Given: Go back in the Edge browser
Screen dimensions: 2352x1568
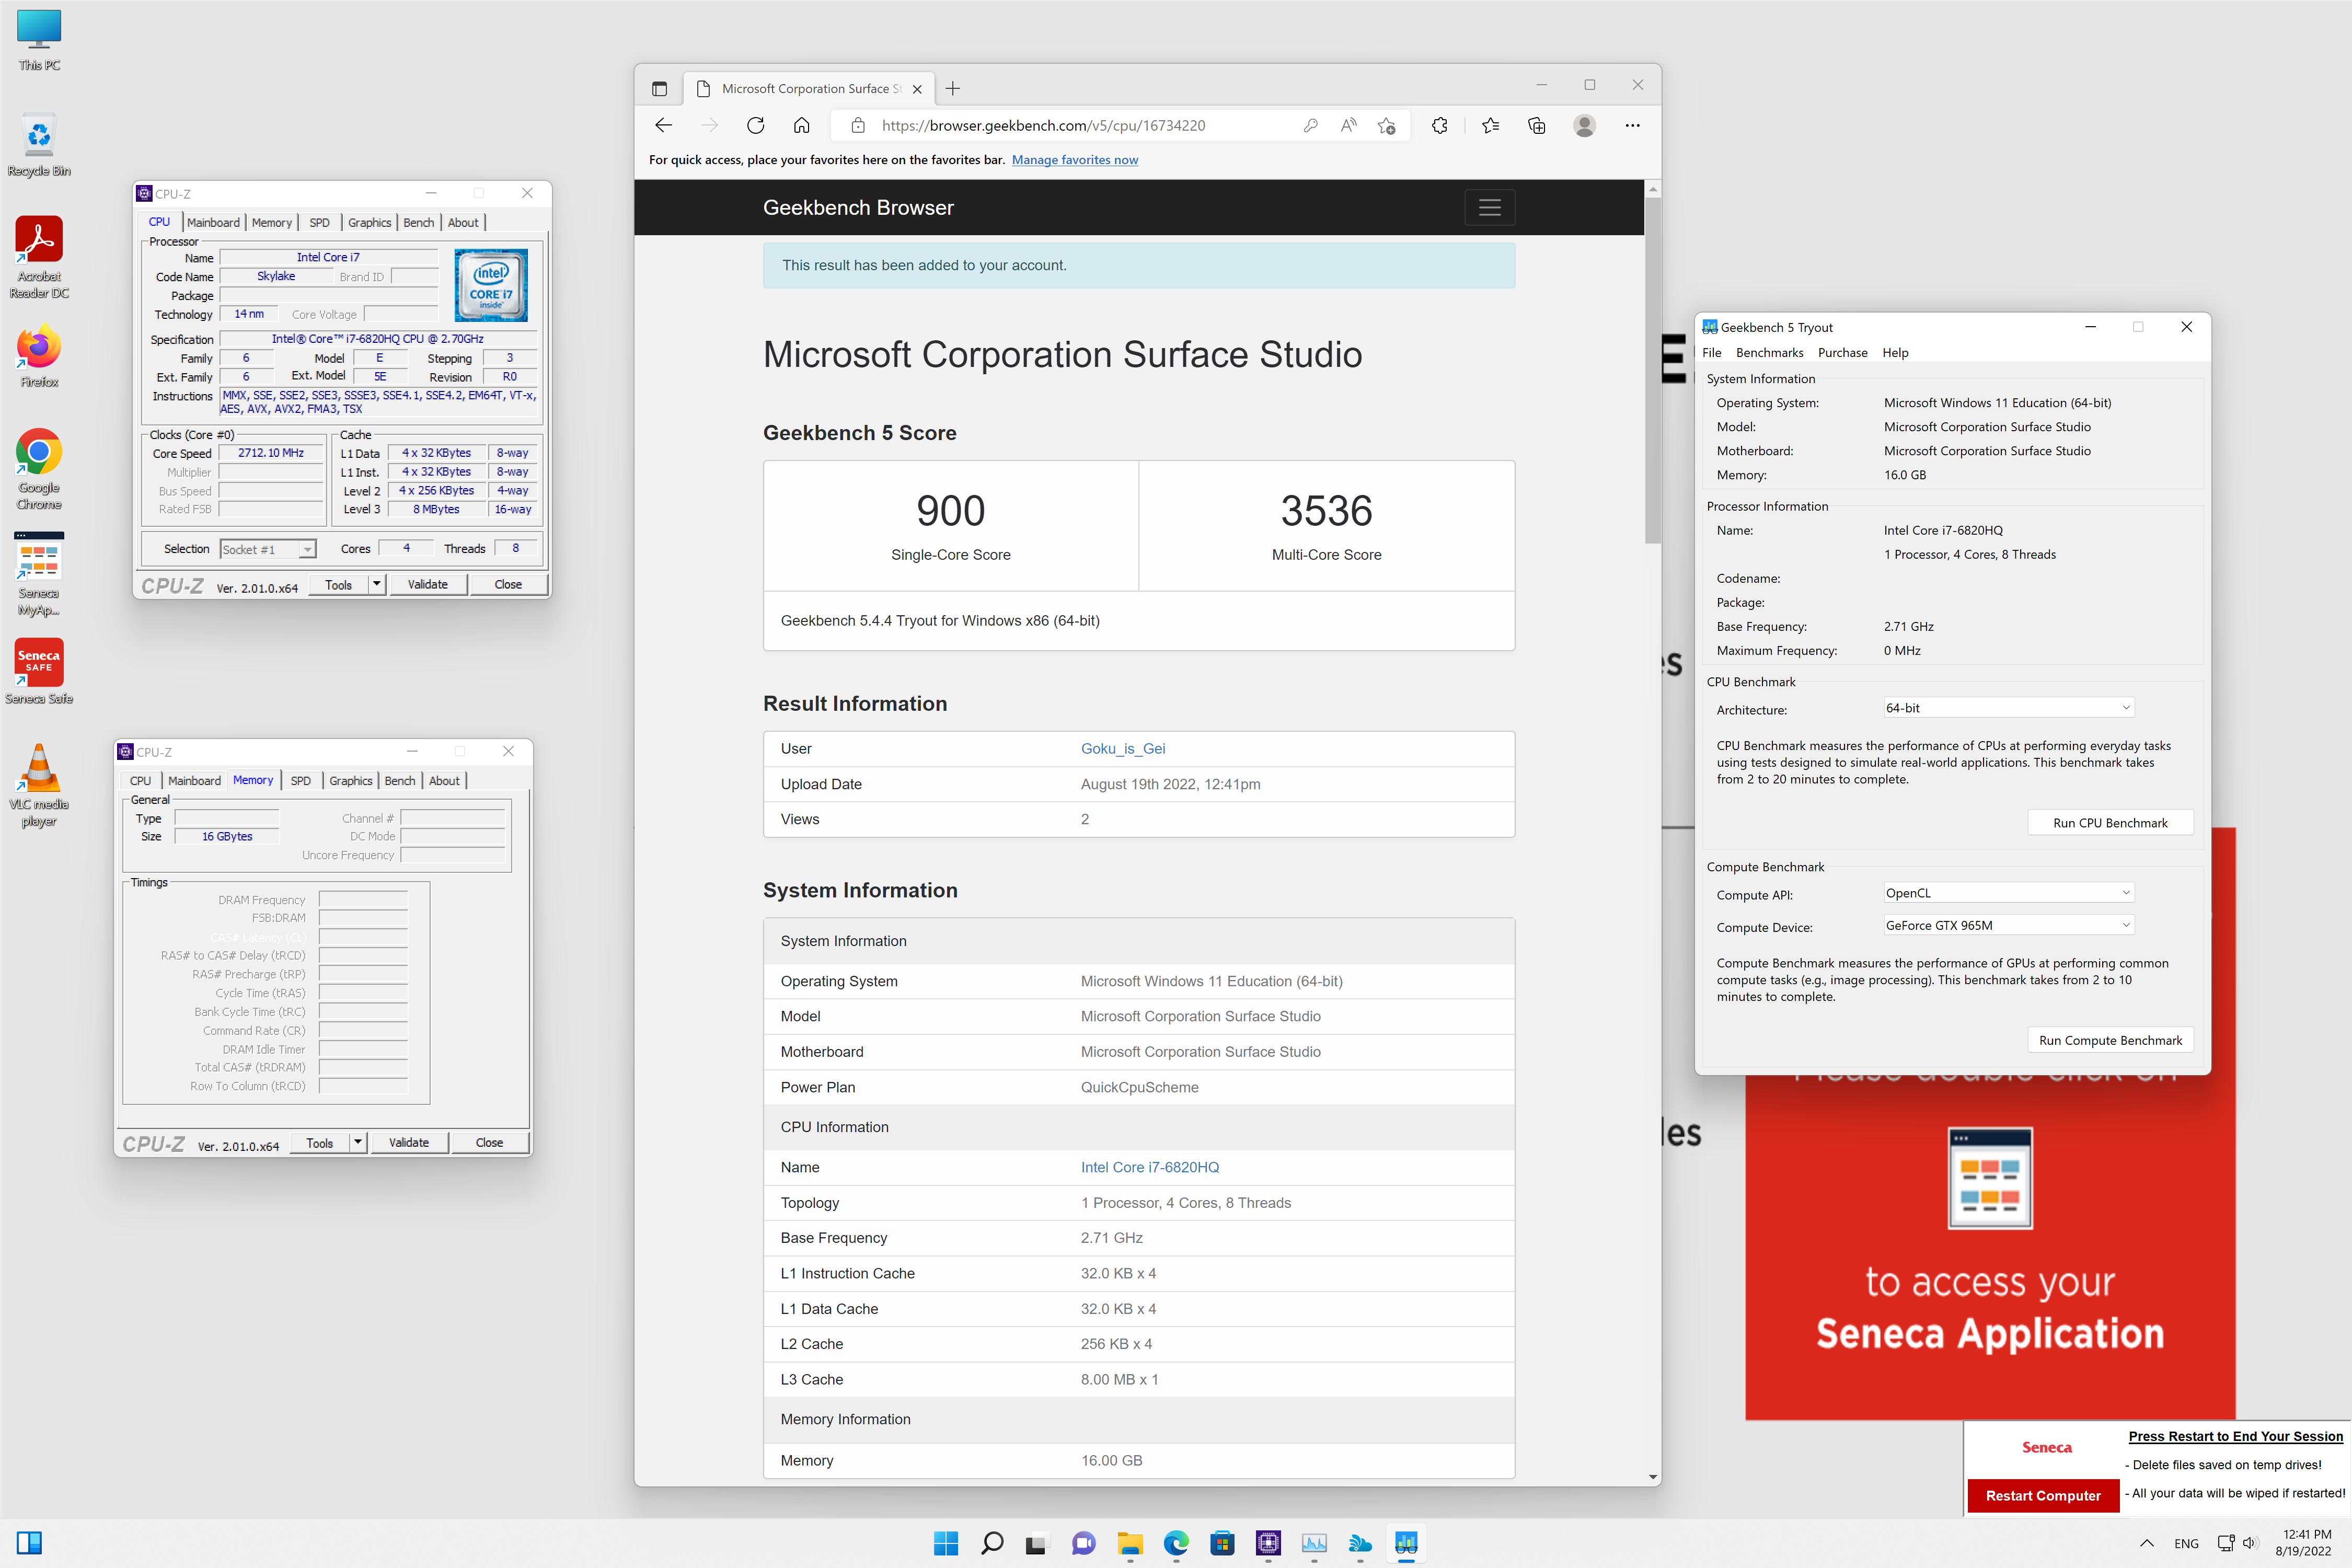Looking at the screenshot, I should pyautogui.click(x=664, y=125).
